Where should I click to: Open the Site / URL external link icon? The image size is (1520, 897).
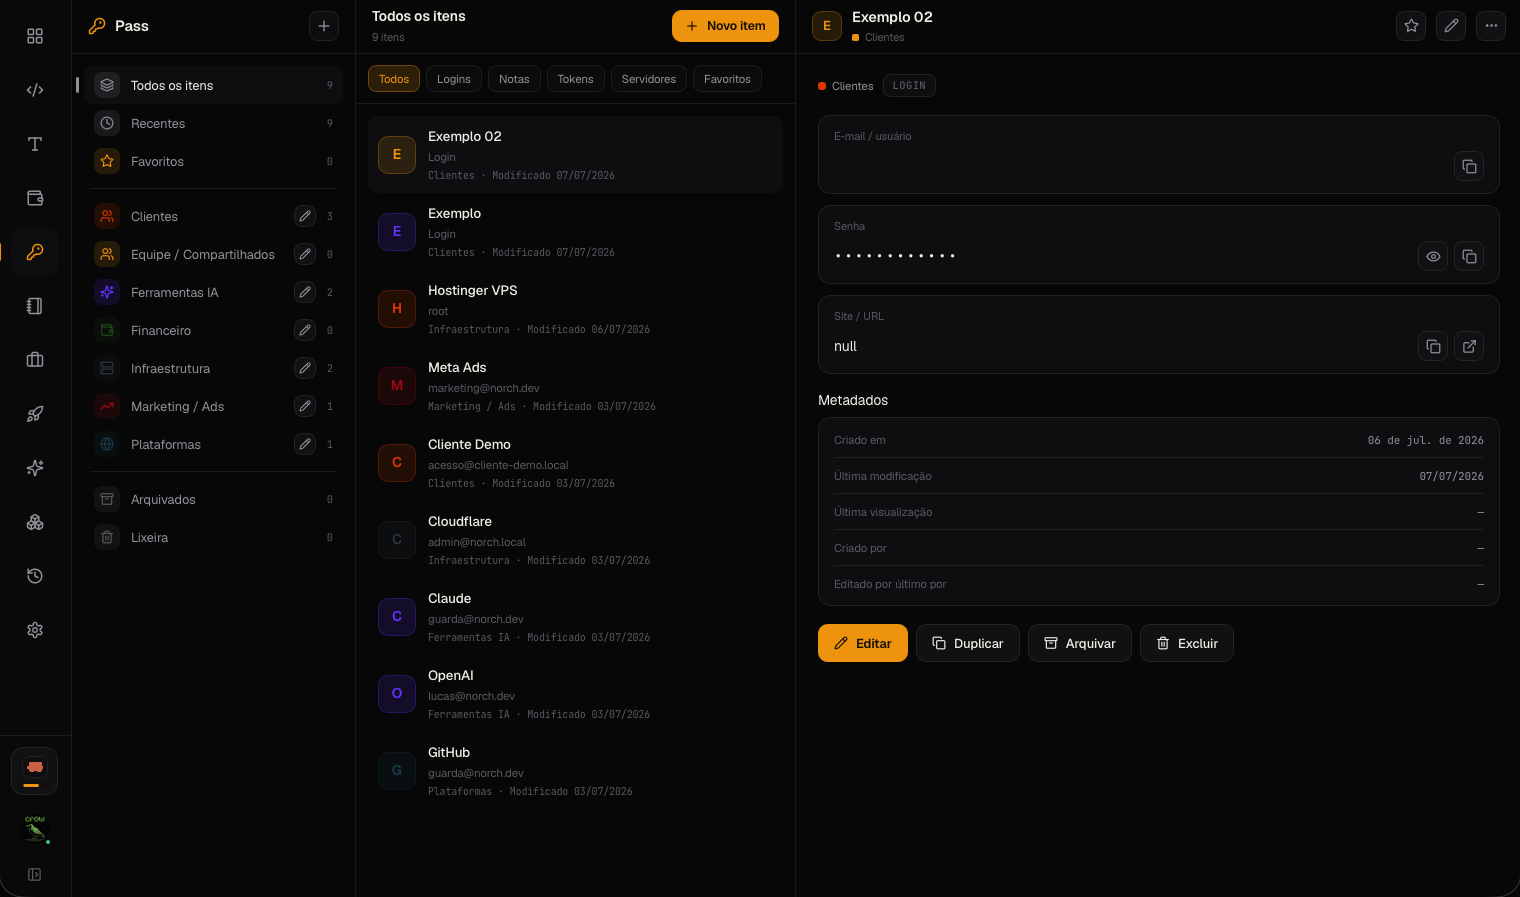coord(1469,347)
